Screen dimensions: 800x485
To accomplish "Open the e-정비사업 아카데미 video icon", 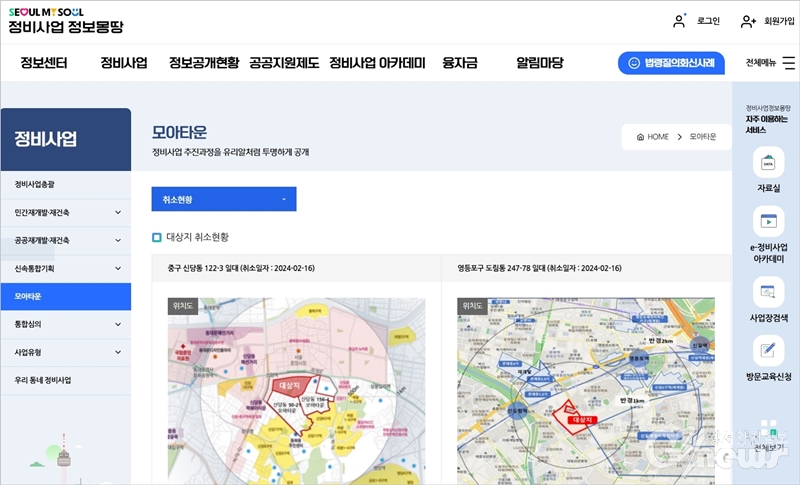I will 768,221.
